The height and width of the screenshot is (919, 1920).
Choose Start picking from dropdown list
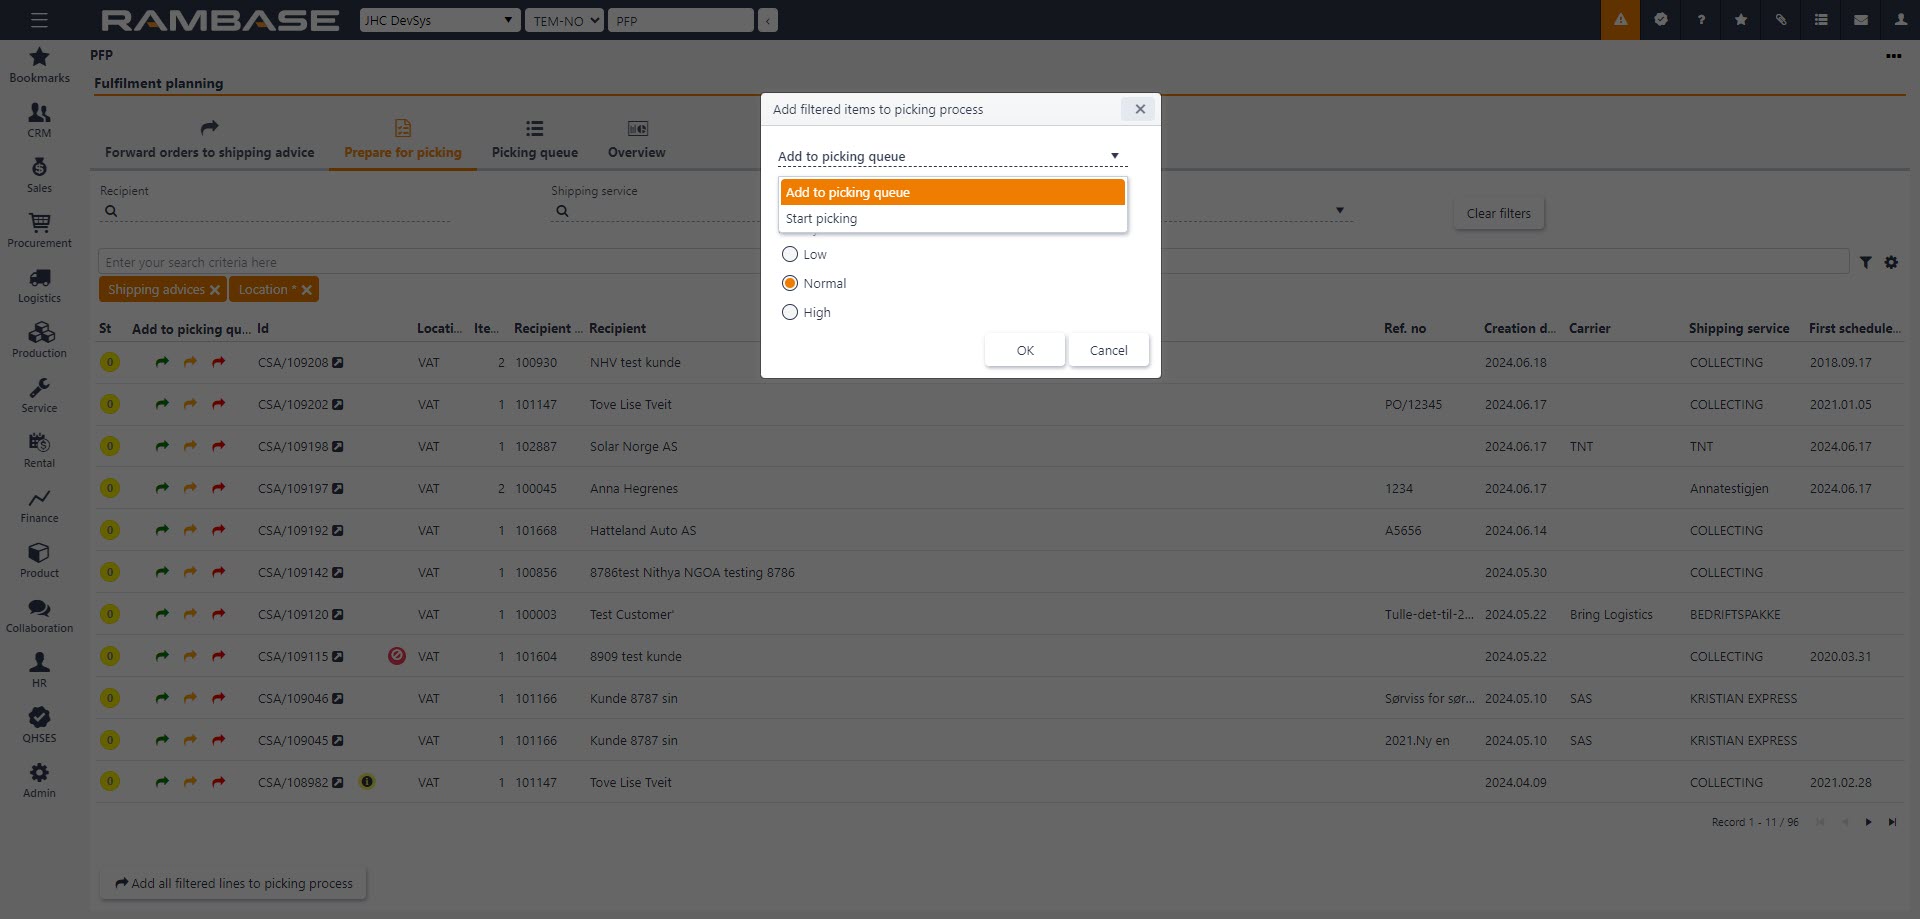tap(952, 219)
